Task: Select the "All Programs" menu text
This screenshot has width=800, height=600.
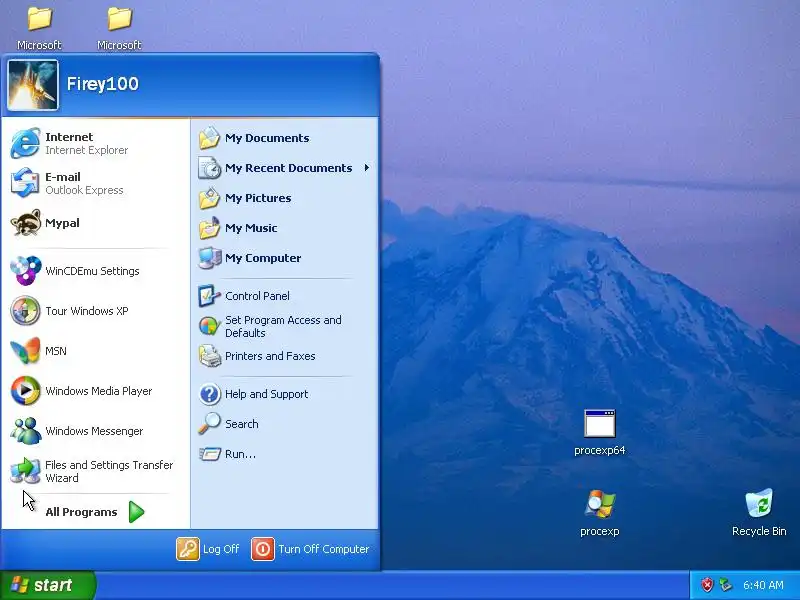Action: [x=81, y=512]
